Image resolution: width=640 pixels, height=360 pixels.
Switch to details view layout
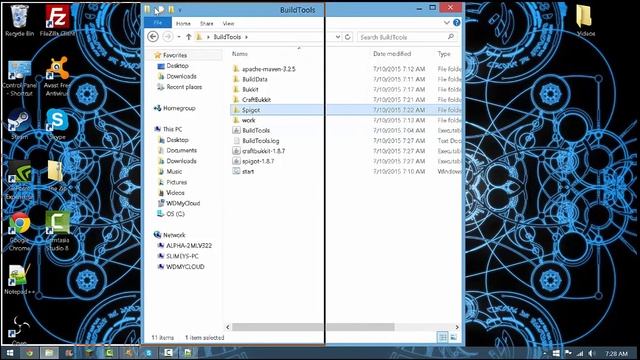pos(442,337)
